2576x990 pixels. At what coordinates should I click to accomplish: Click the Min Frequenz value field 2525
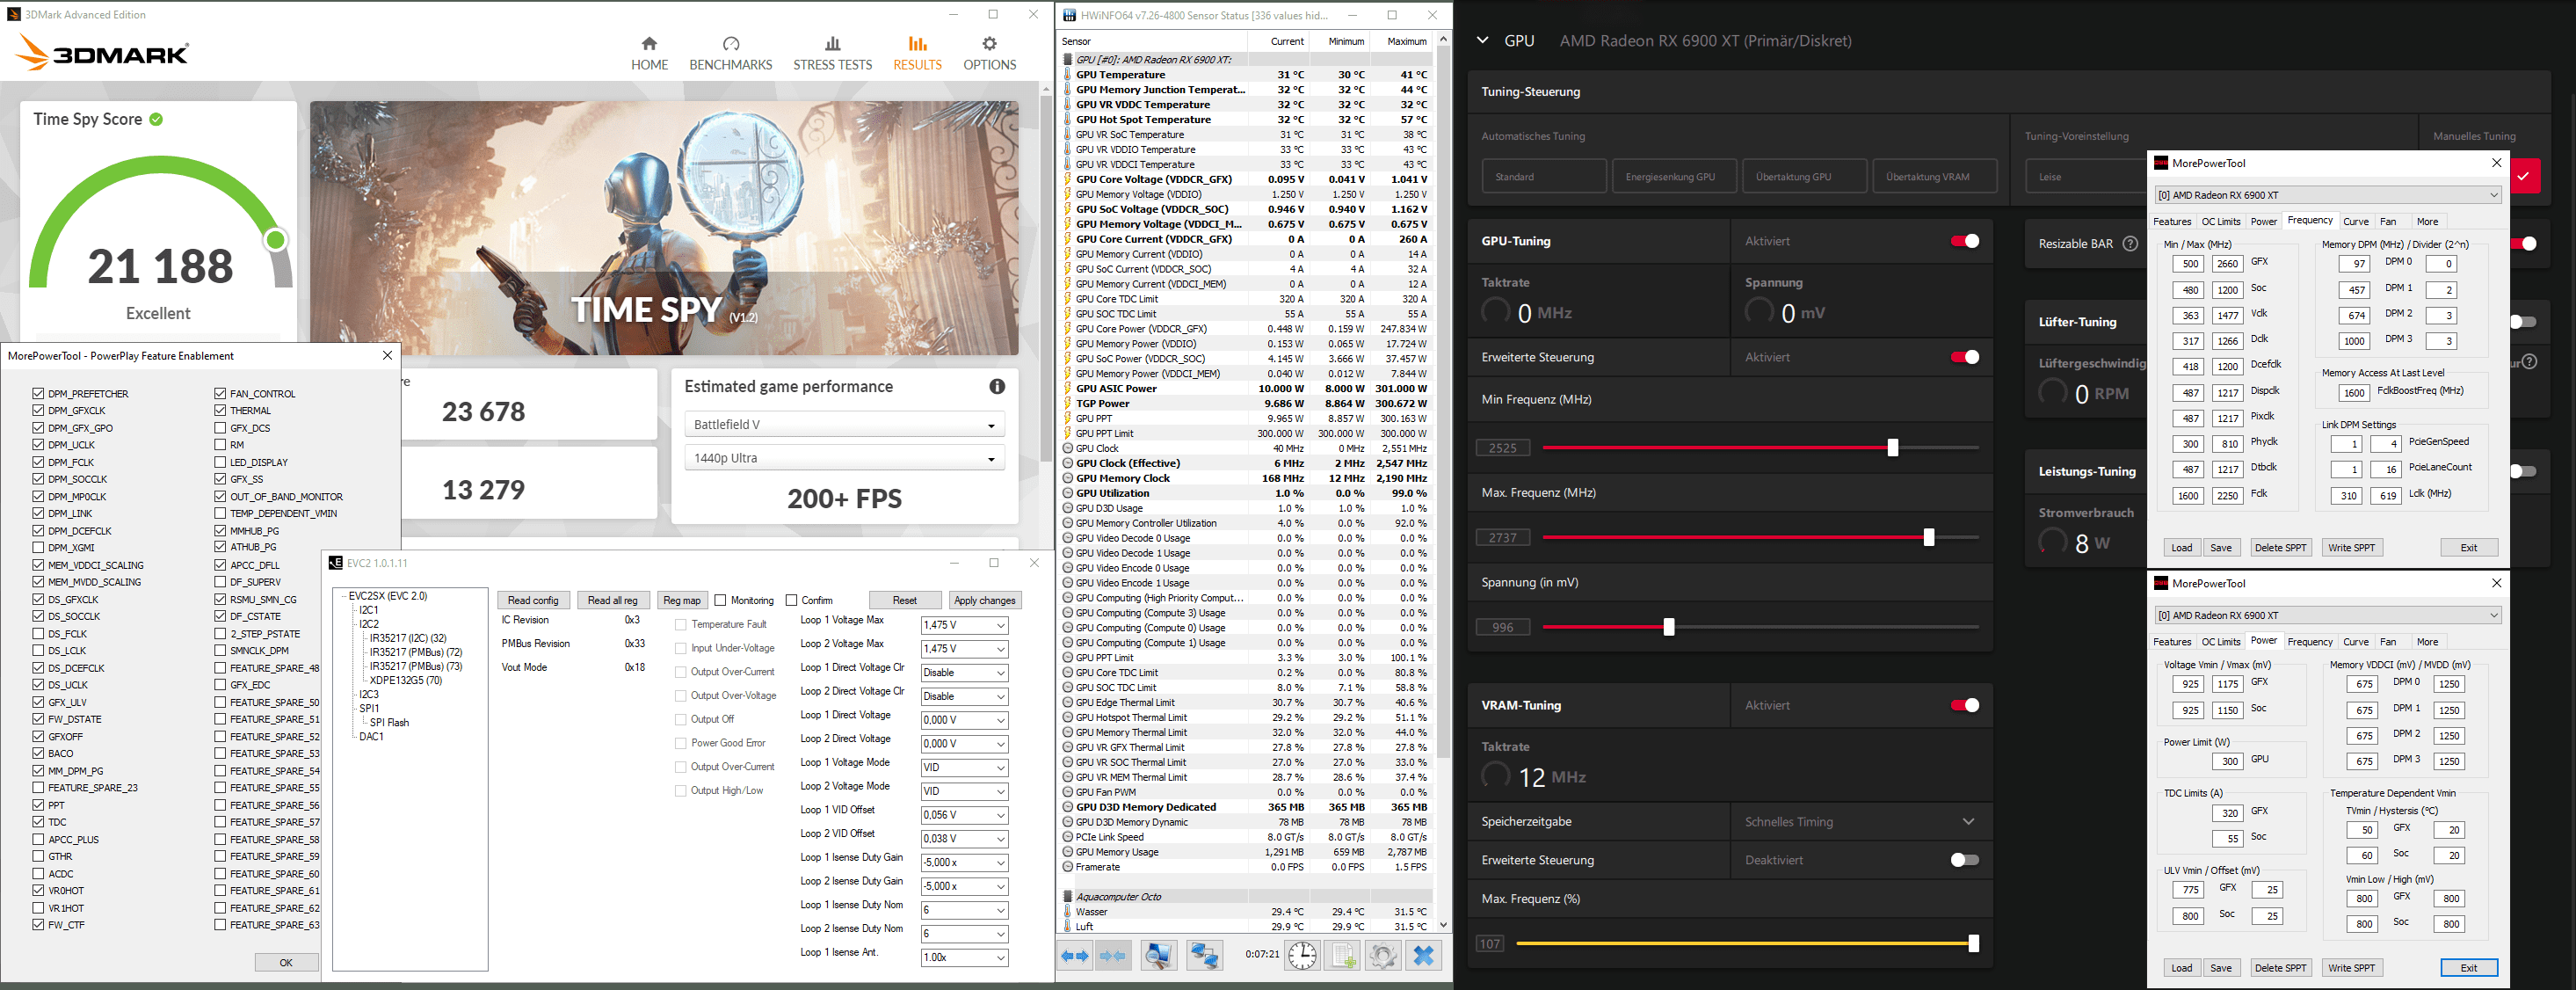click(x=1503, y=448)
